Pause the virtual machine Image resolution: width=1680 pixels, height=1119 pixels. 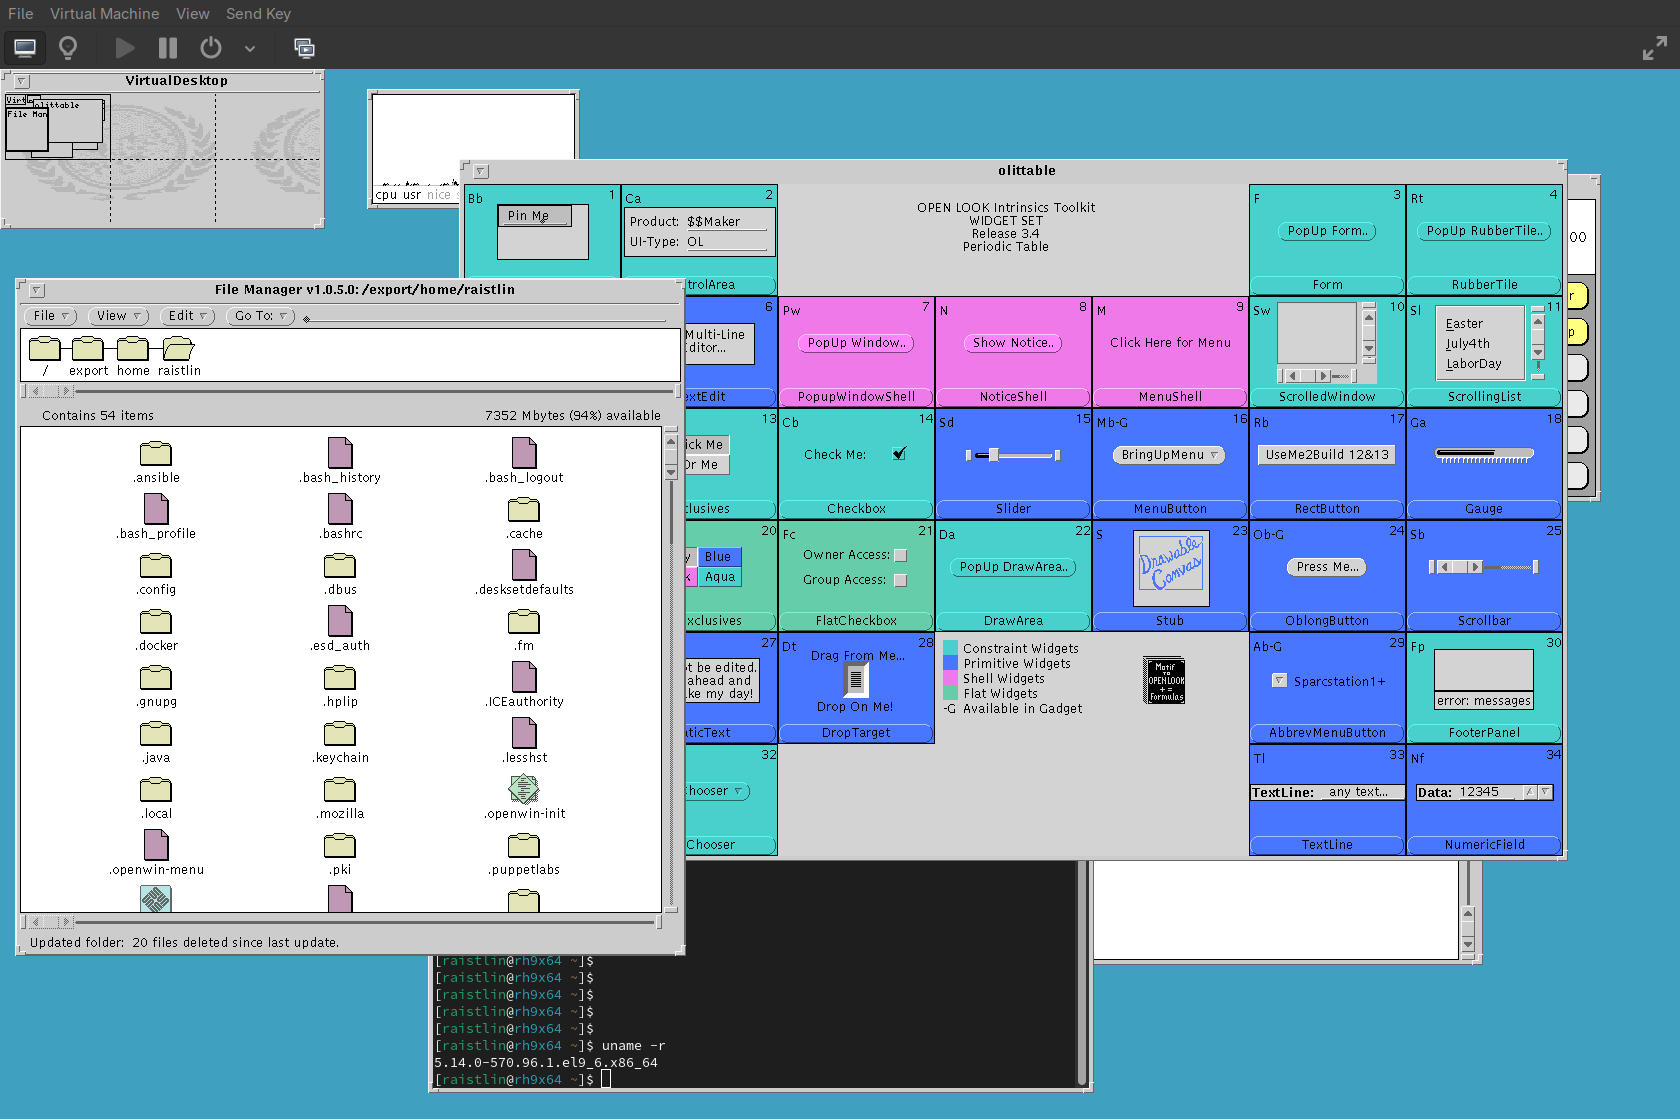click(x=168, y=48)
